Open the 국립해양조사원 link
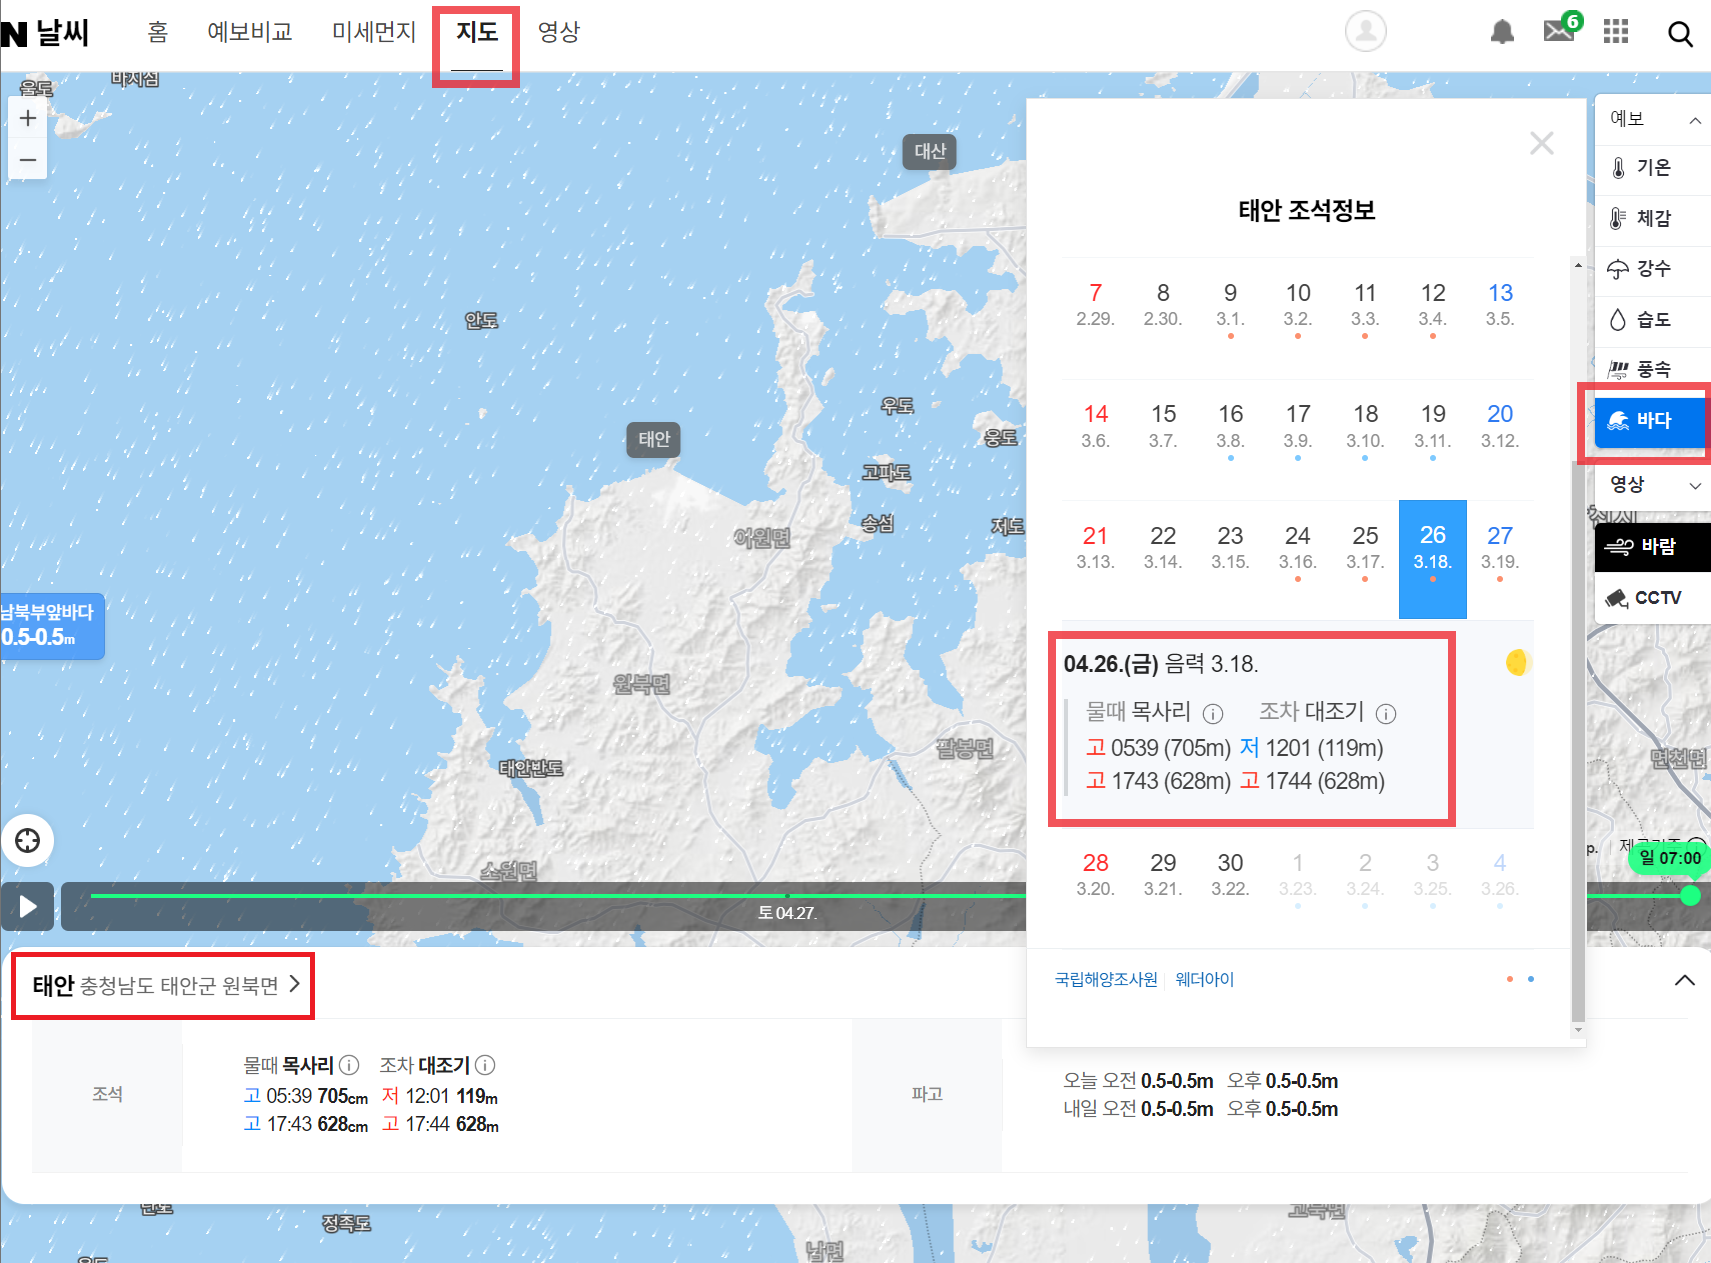The height and width of the screenshot is (1263, 1711). (x=1106, y=979)
